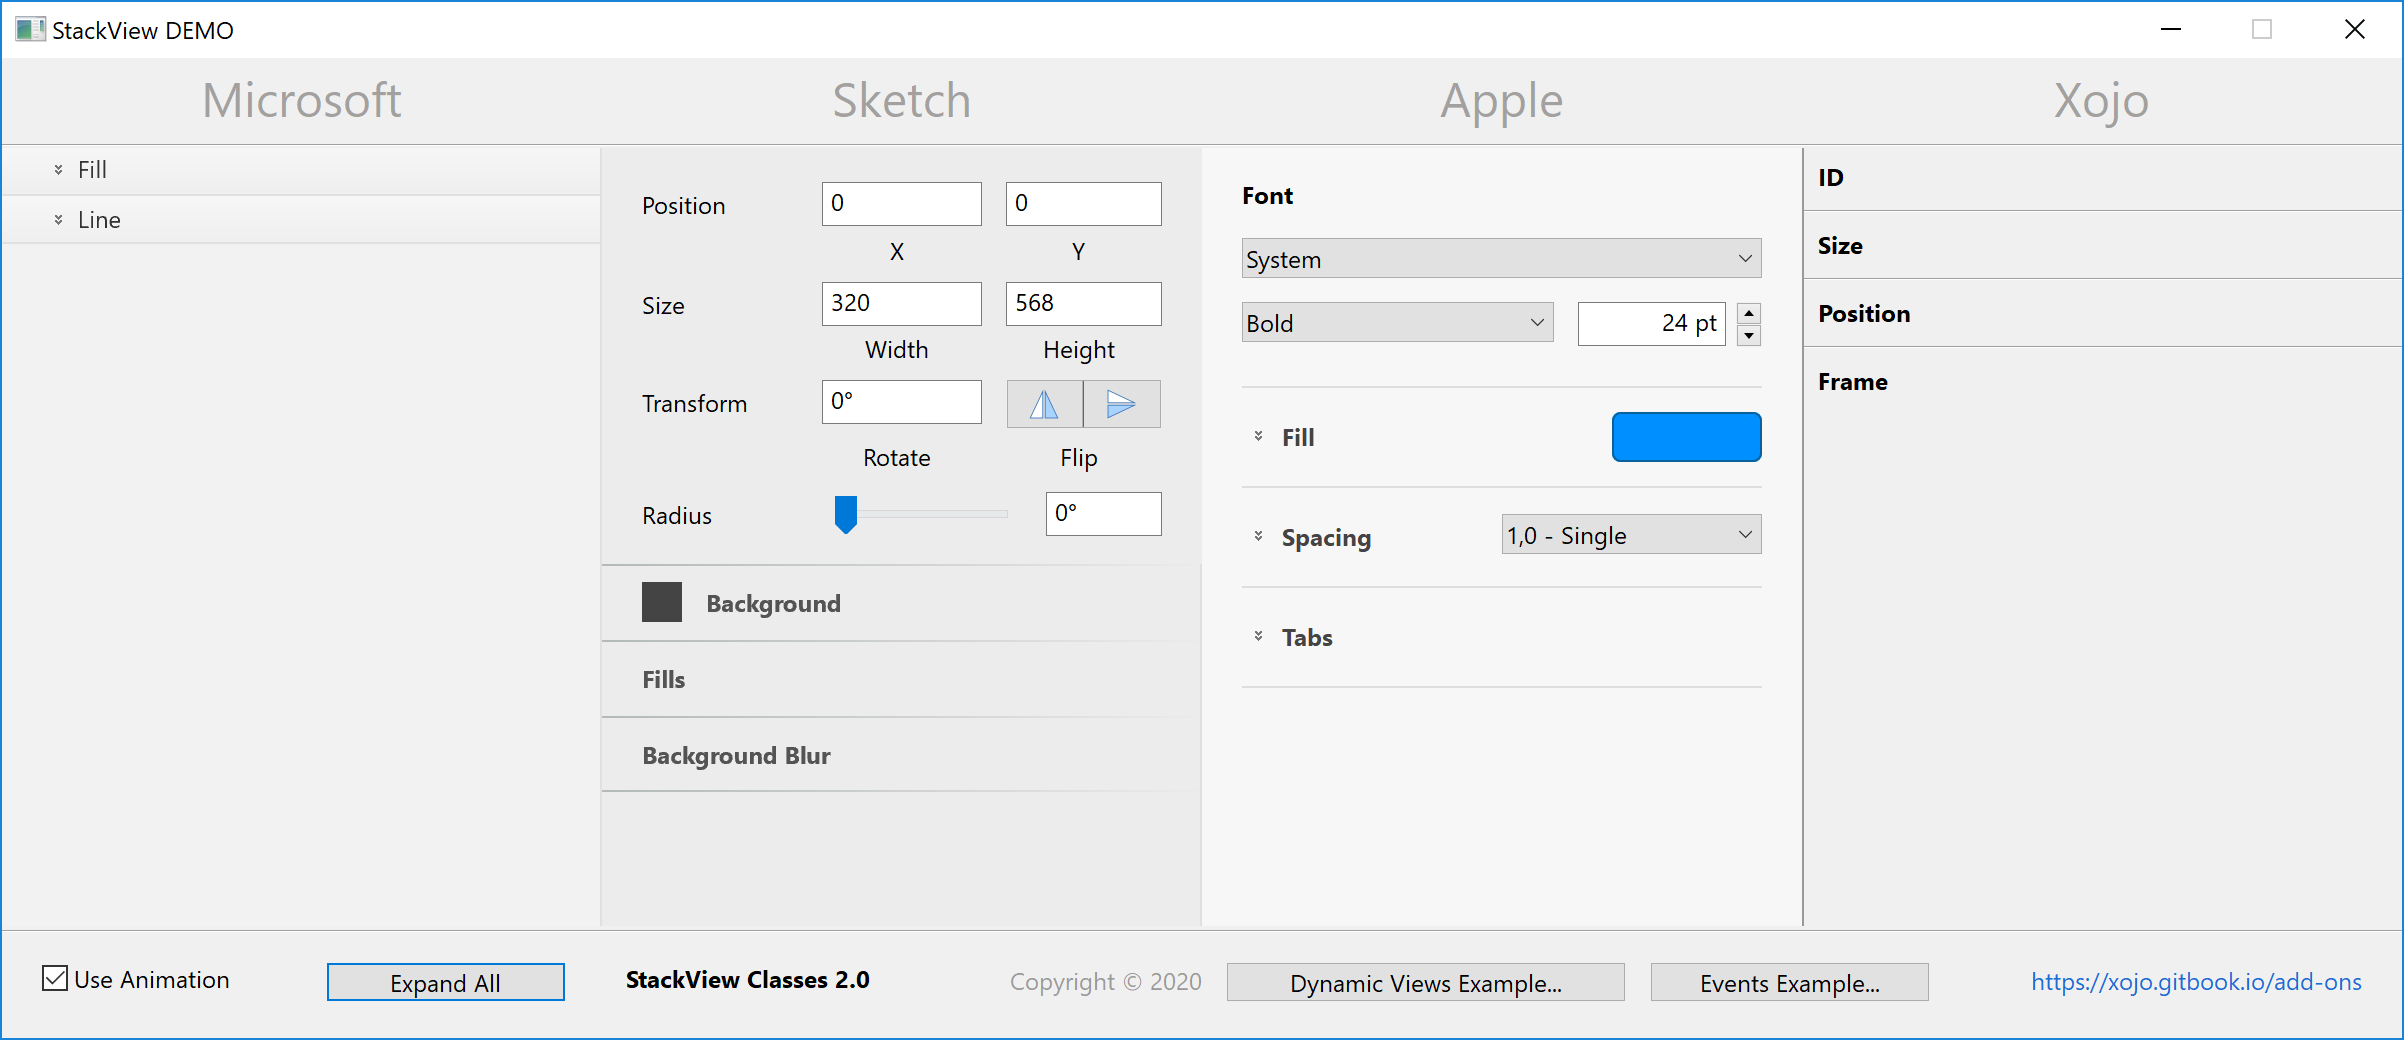Image resolution: width=2404 pixels, height=1040 pixels.
Task: Click the horizontal flip icon
Action: pos(1044,404)
